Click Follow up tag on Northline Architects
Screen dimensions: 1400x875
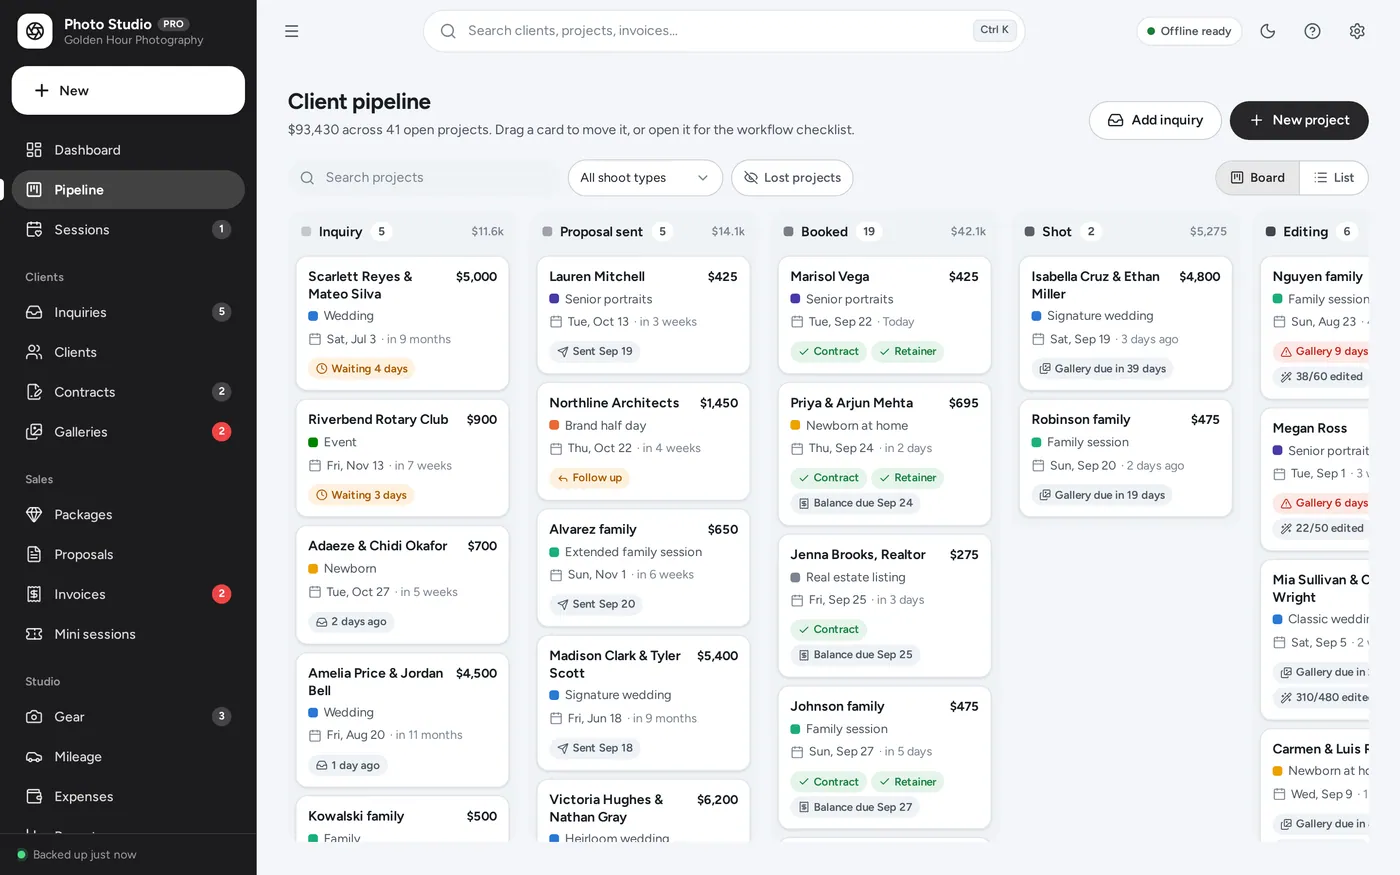[x=590, y=478]
